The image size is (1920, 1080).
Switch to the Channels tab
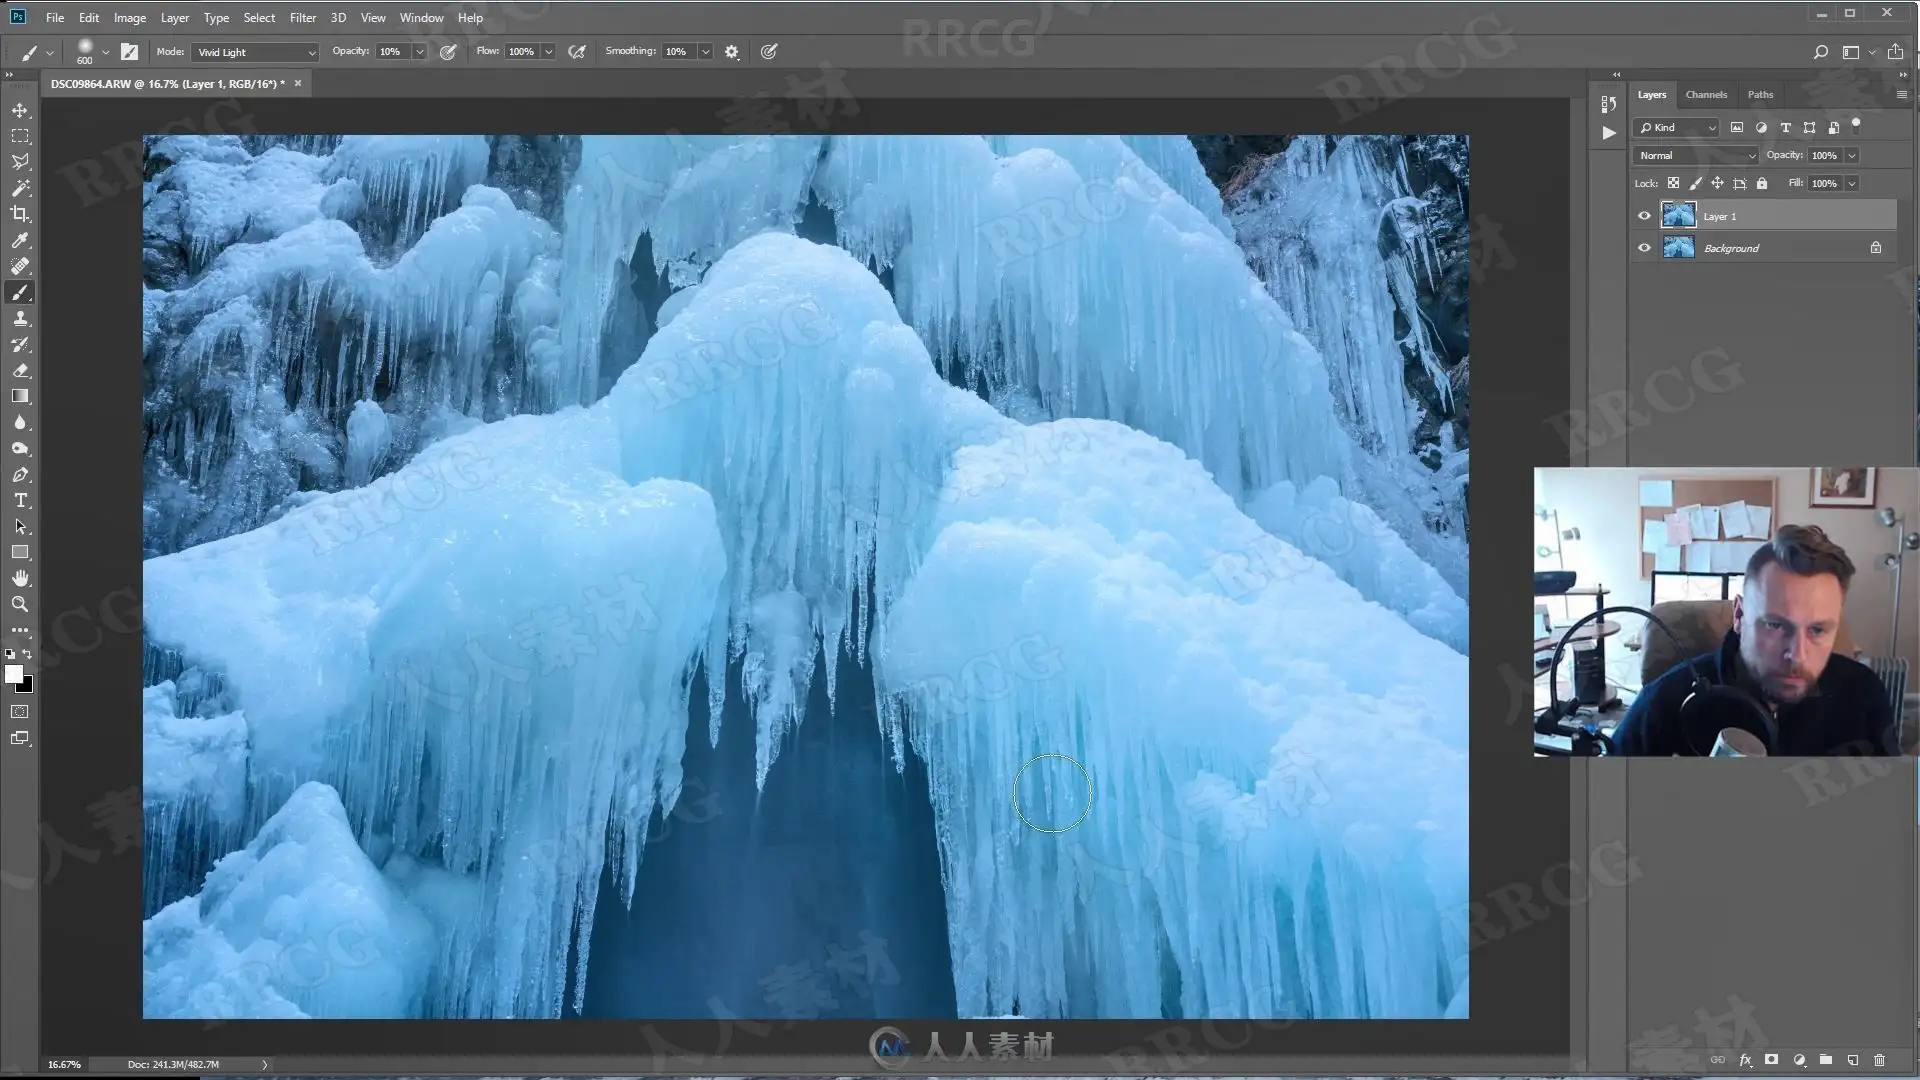point(1706,94)
